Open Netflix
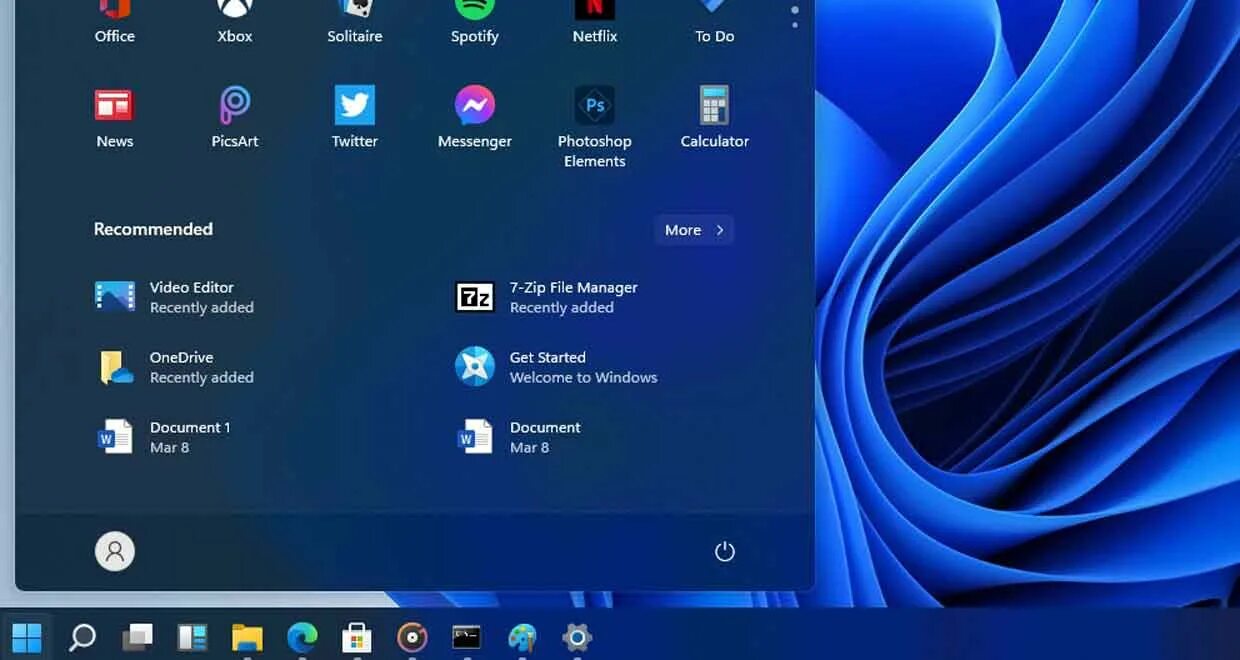 point(595,22)
